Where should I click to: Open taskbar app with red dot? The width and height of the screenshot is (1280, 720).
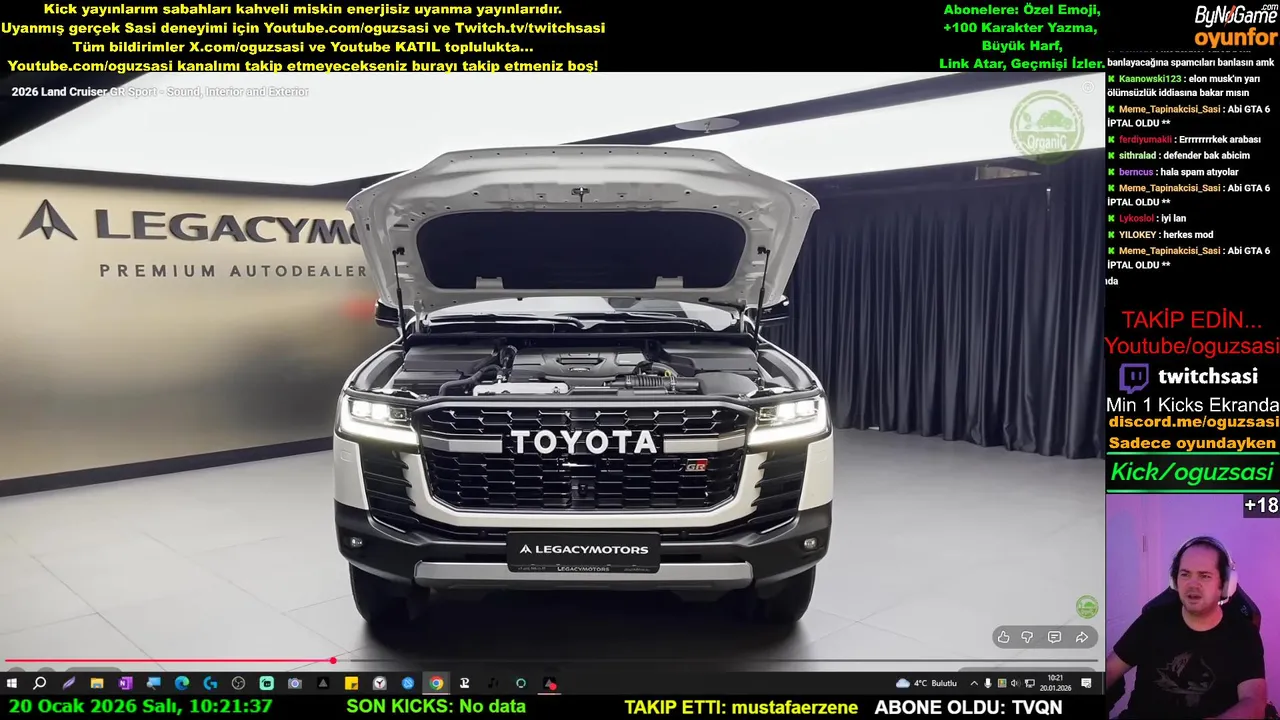point(549,684)
